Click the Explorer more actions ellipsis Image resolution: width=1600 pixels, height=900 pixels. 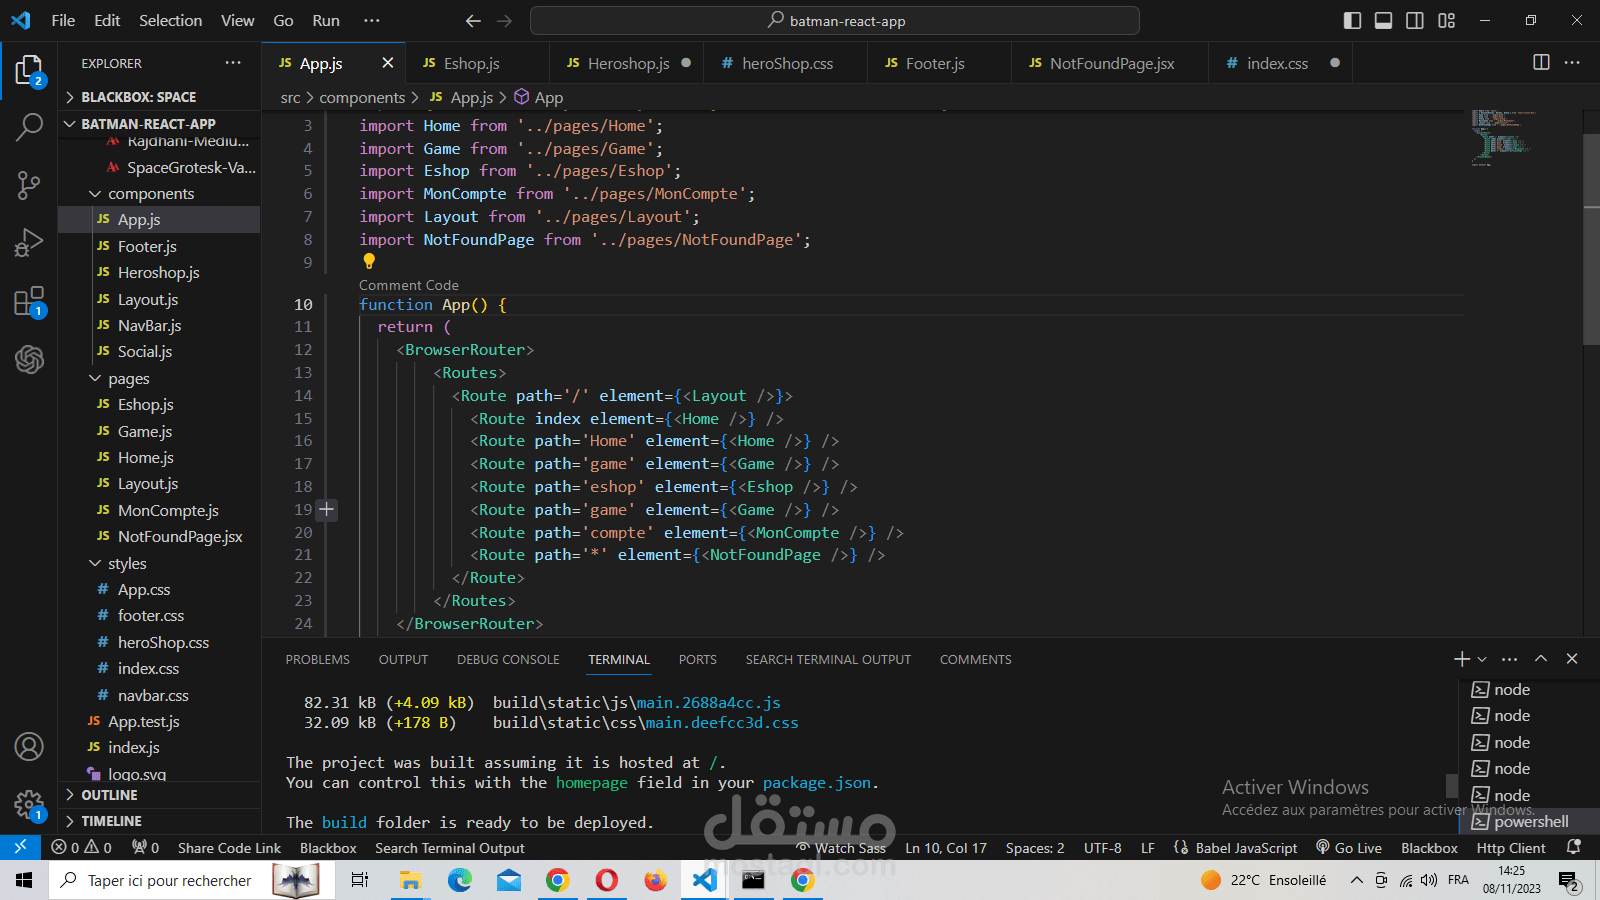tap(233, 63)
